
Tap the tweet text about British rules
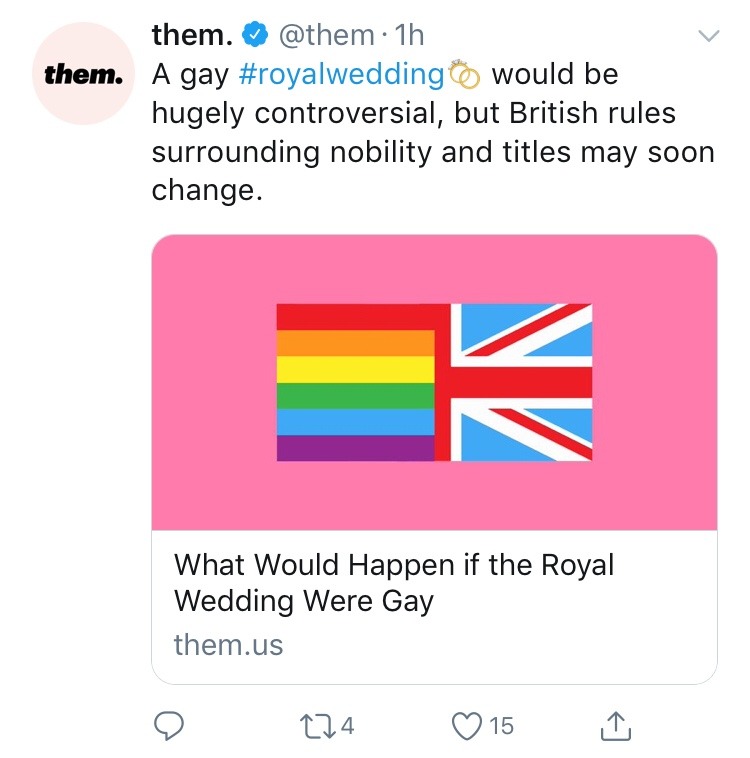click(432, 133)
